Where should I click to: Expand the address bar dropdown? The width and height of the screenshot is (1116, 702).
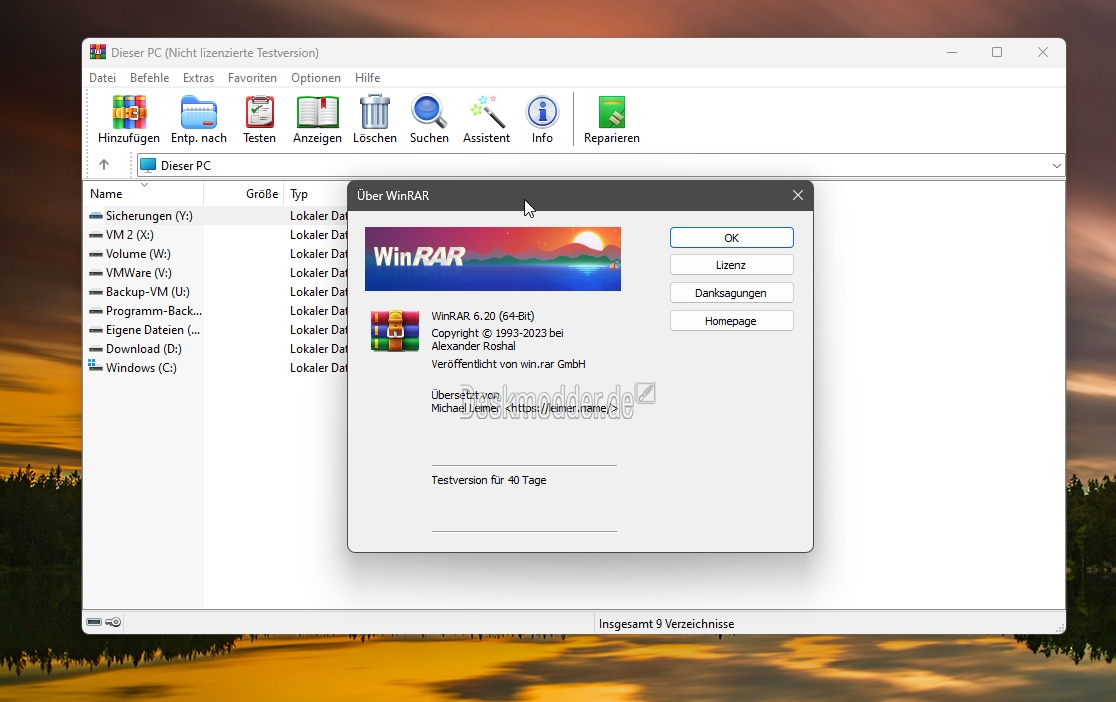[x=1056, y=166]
